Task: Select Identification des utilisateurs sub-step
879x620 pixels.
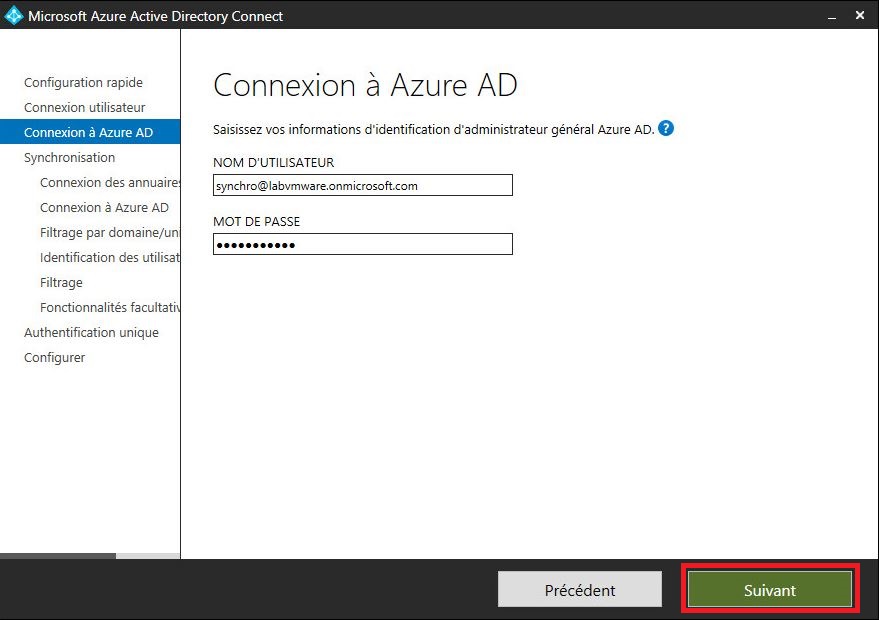Action: [x=110, y=257]
